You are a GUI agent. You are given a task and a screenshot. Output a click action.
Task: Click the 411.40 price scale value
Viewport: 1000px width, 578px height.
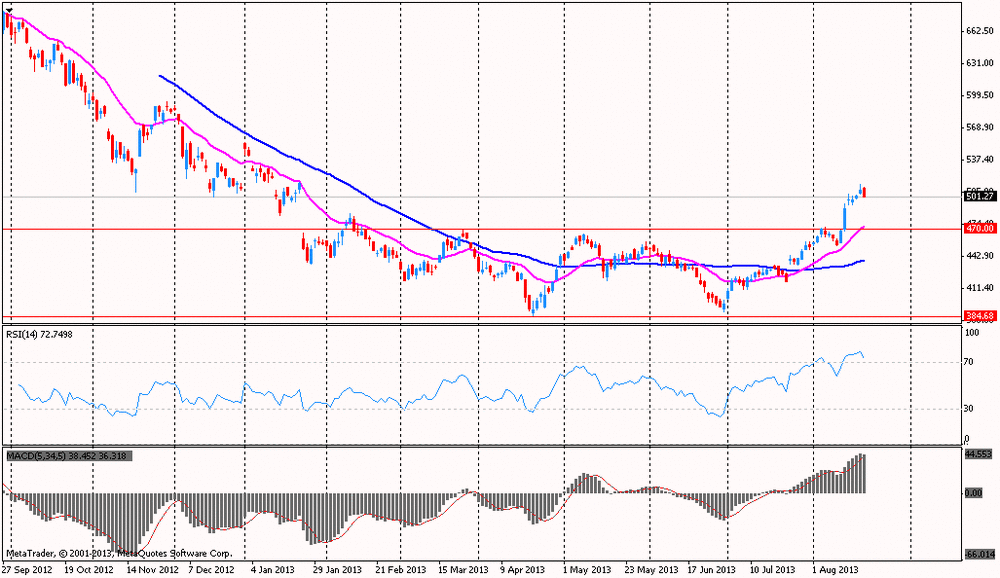980,288
